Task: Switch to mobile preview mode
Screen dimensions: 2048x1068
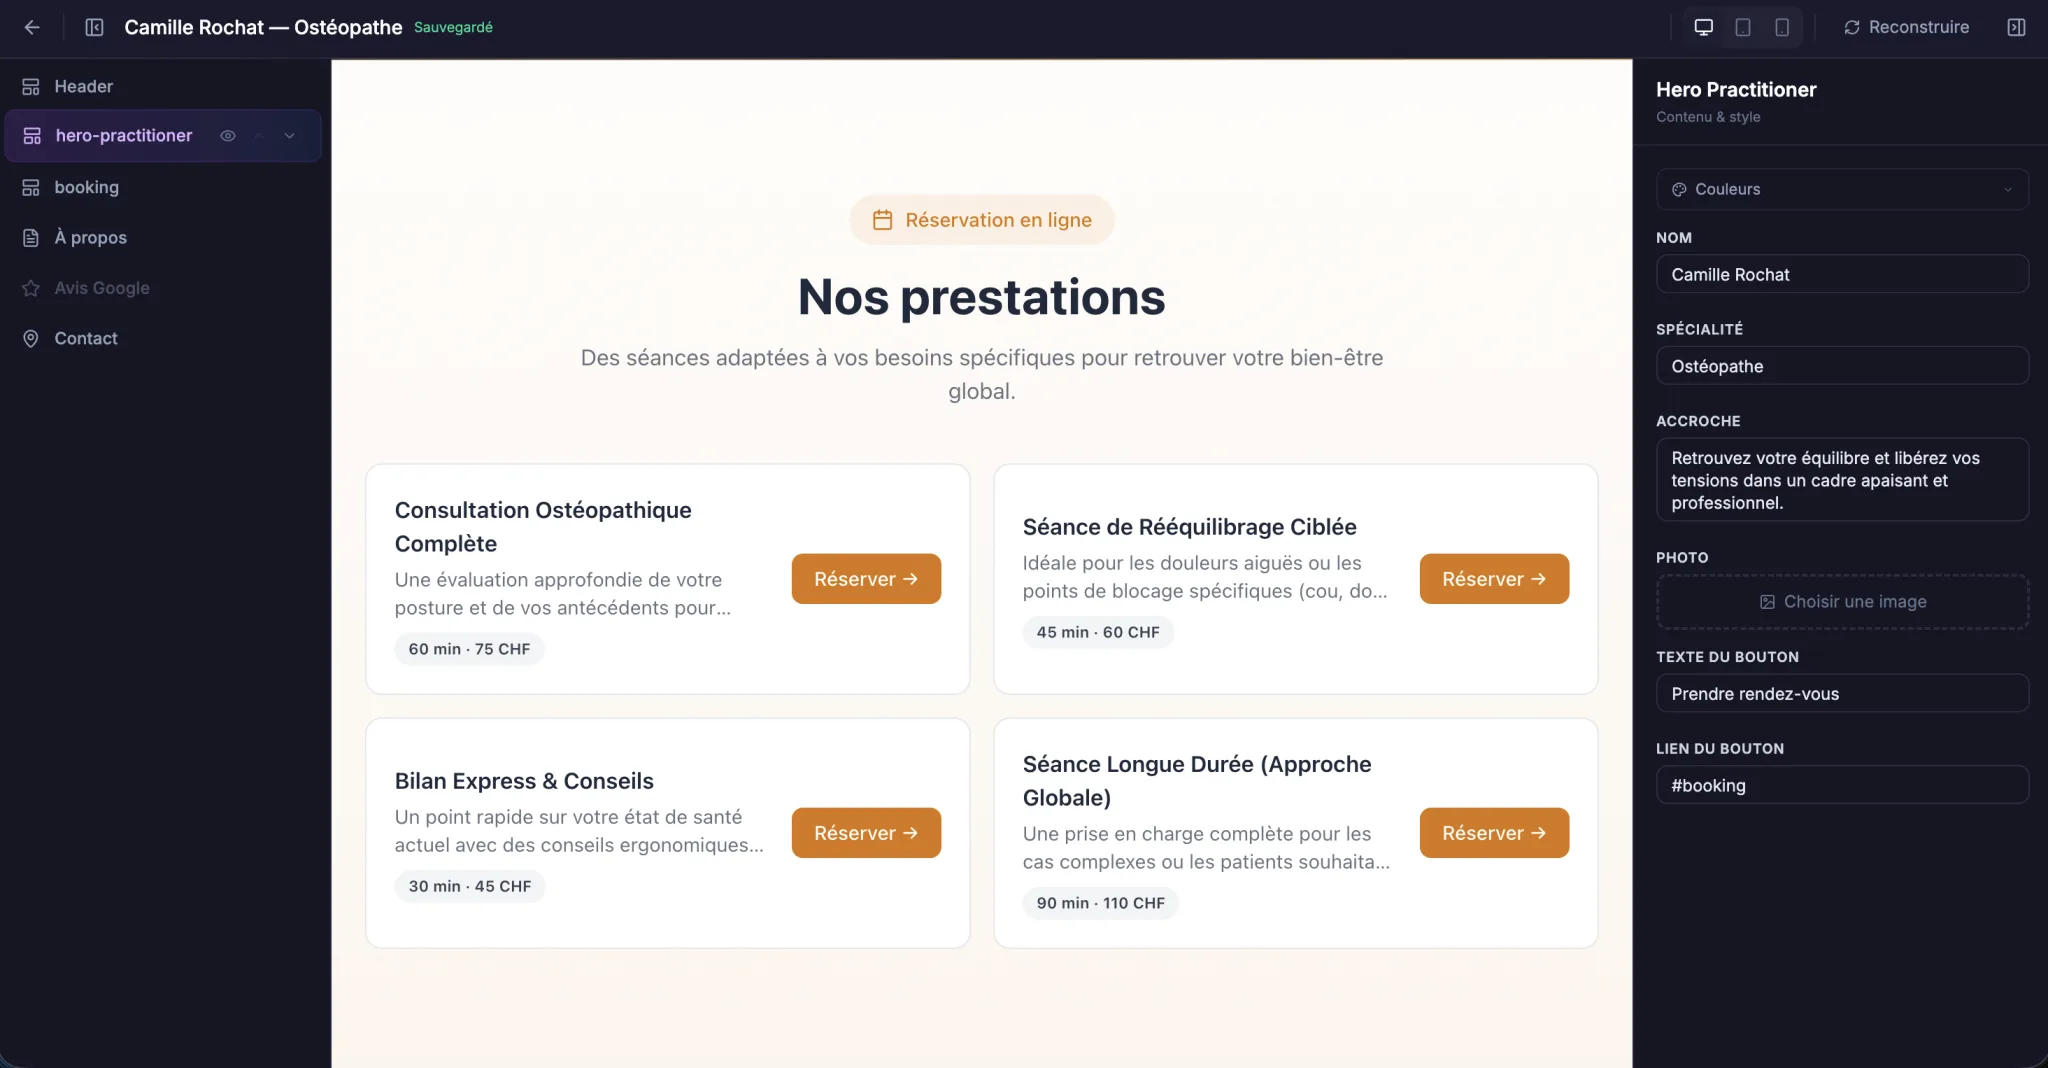Action: (1782, 27)
